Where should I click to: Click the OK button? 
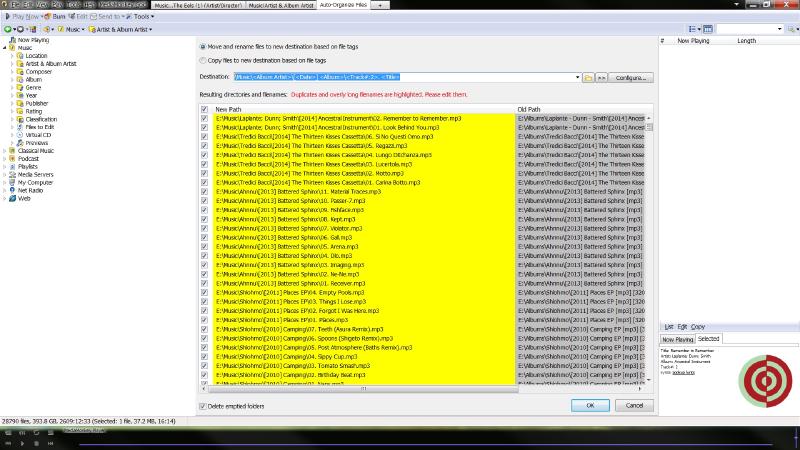click(x=590, y=405)
